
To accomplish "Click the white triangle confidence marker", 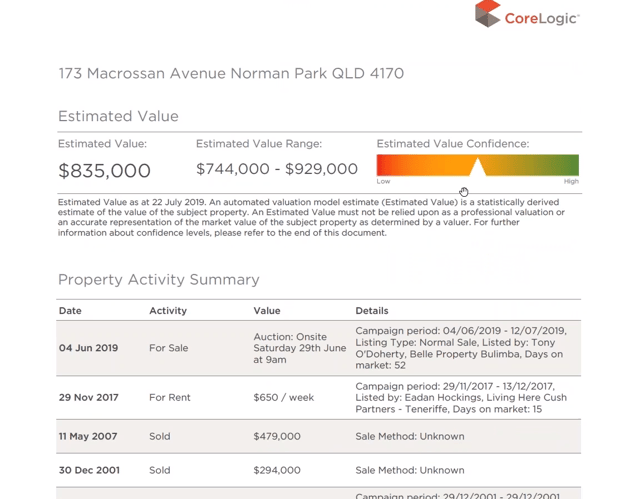I will click(x=478, y=167).
